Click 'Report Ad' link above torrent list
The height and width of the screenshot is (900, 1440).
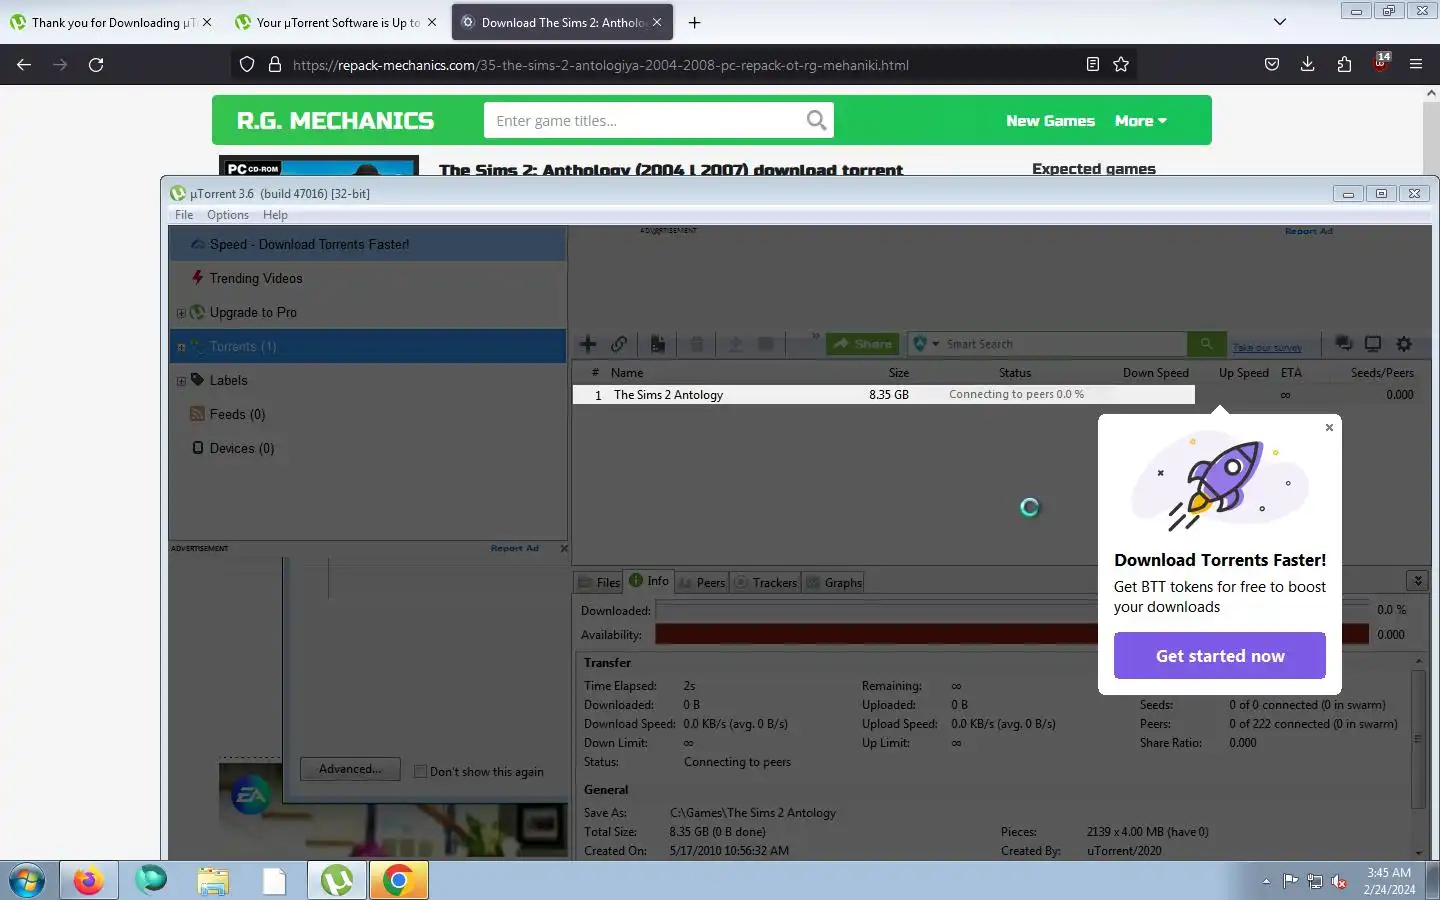tap(1308, 231)
